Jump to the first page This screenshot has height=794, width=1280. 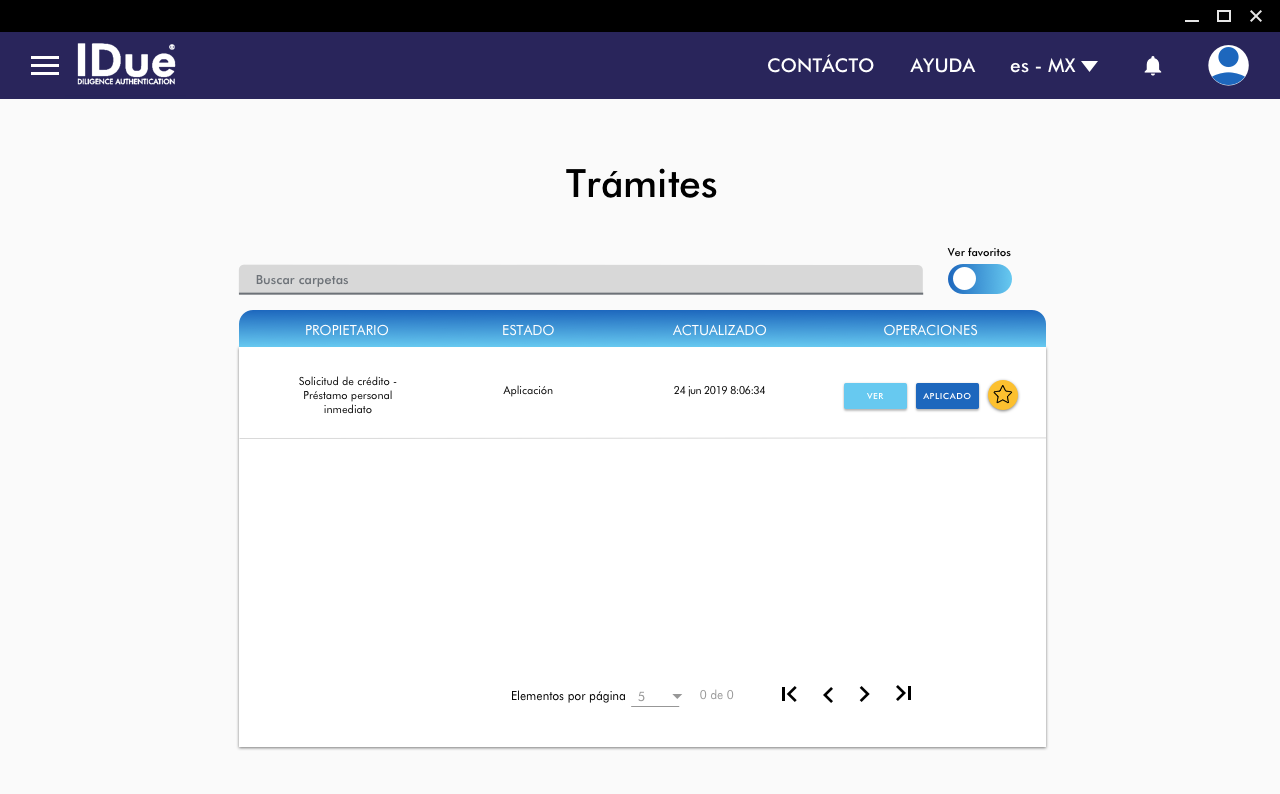789,694
